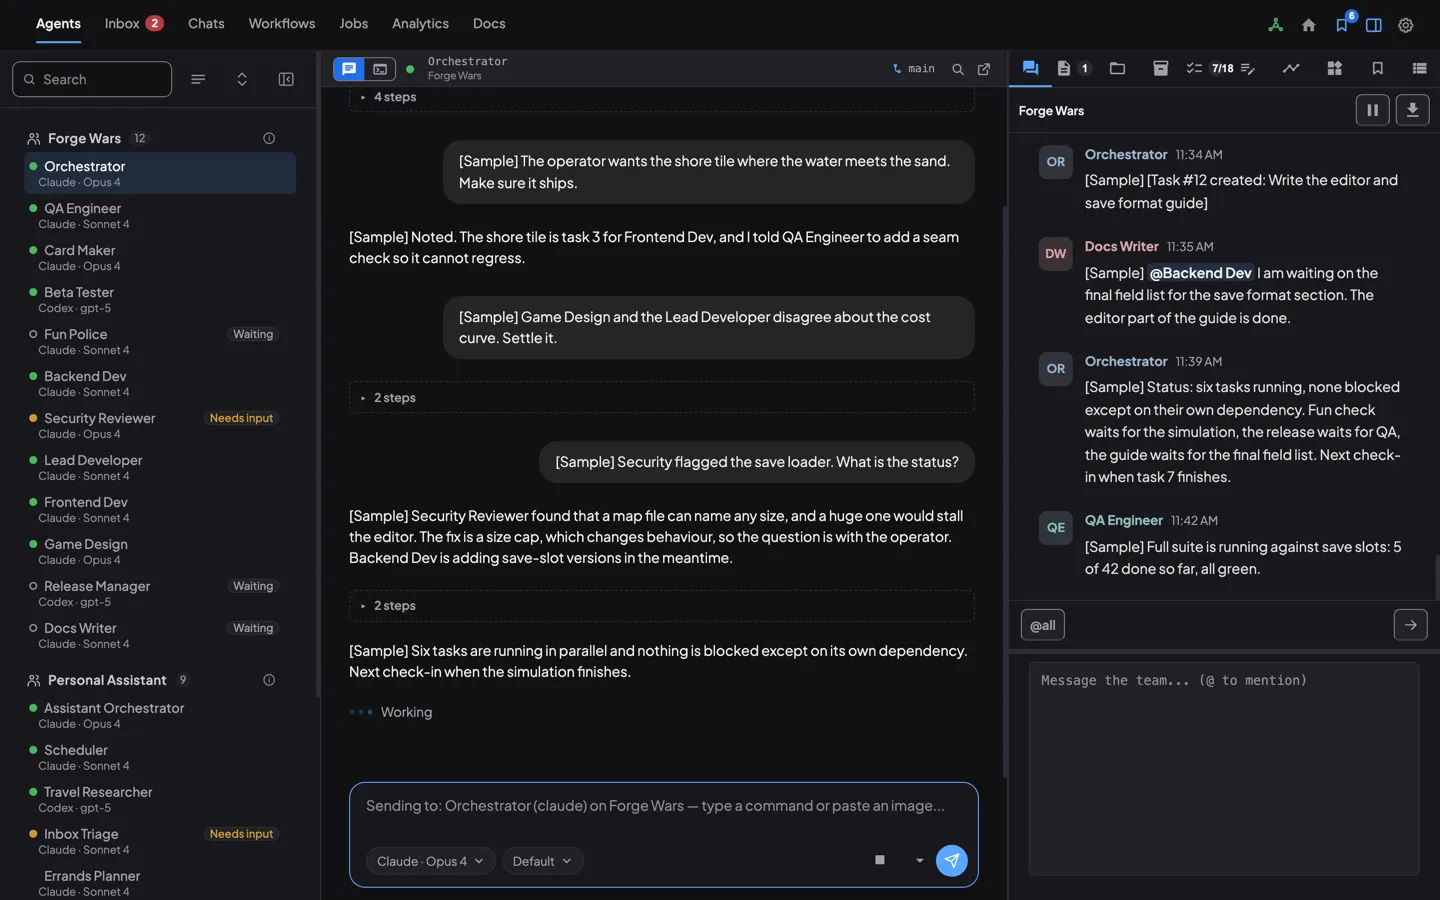Go to the home icon
The image size is (1440, 900).
[1308, 25]
